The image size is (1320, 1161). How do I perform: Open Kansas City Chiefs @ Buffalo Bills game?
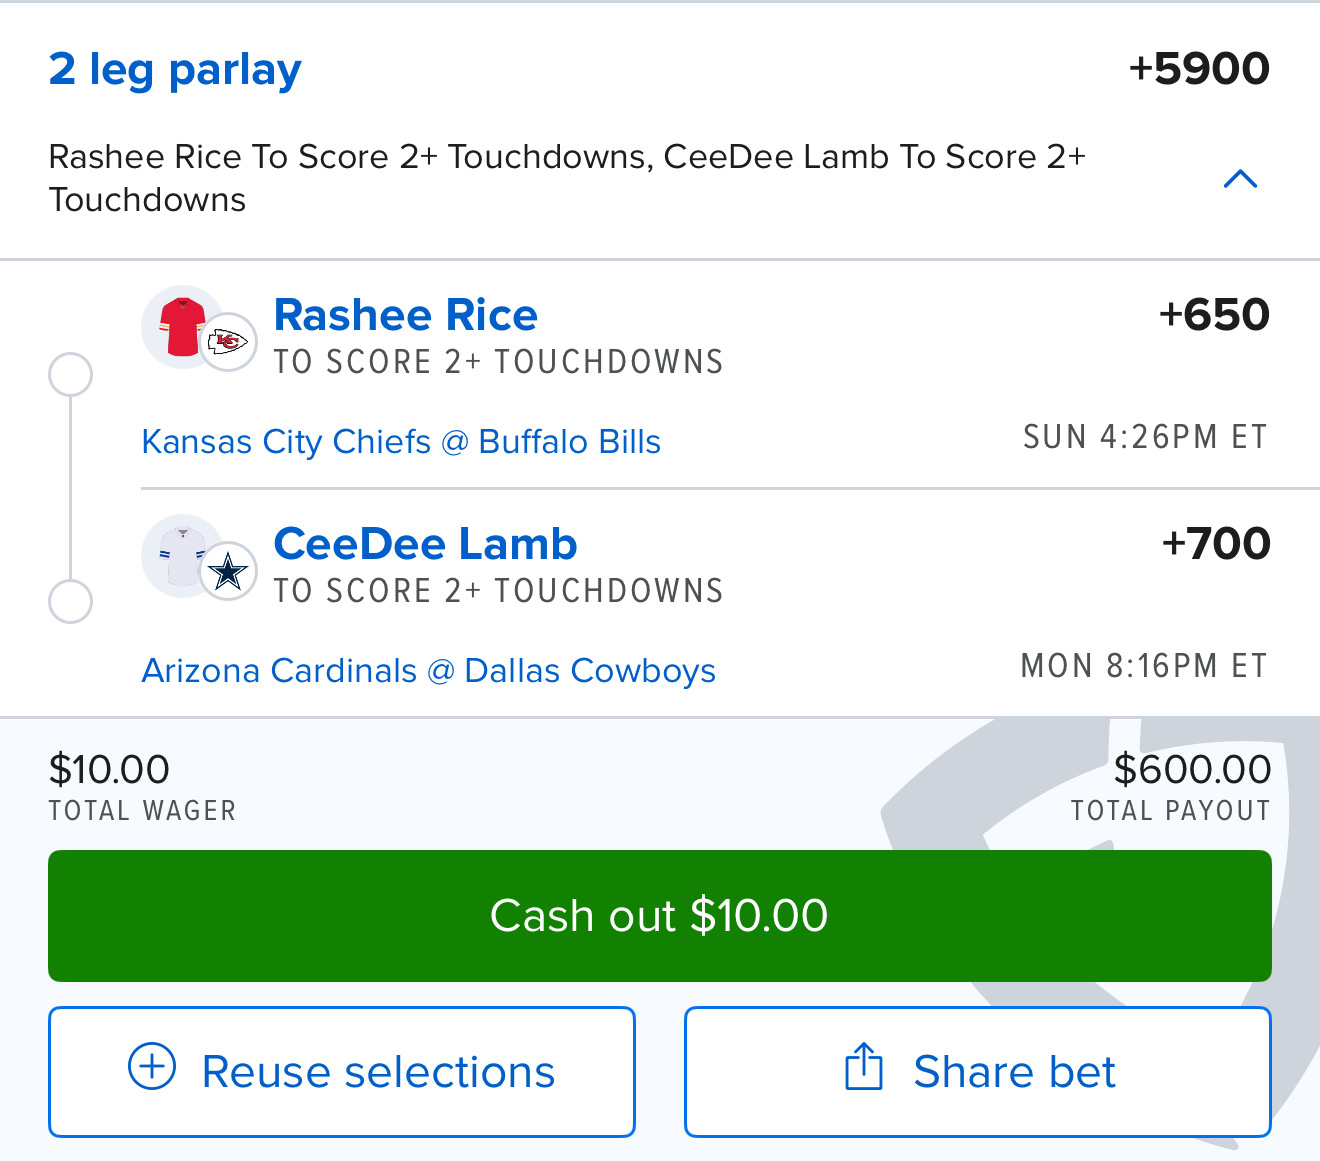tap(401, 442)
